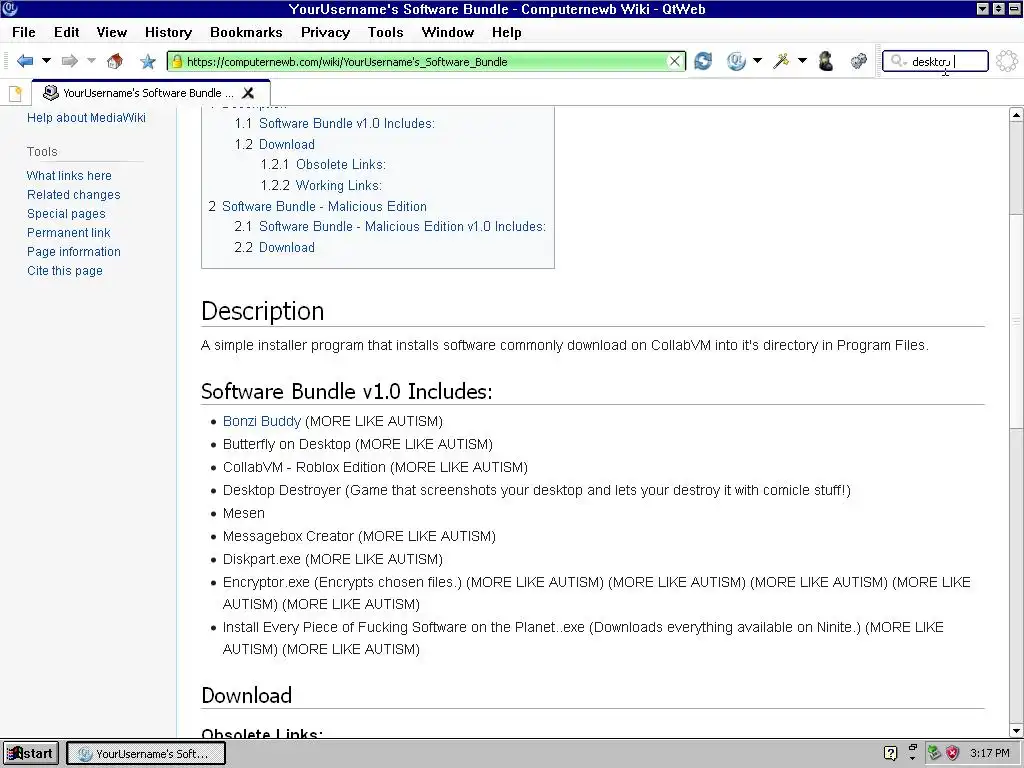
Task: Open the File menu
Action: 24,32
